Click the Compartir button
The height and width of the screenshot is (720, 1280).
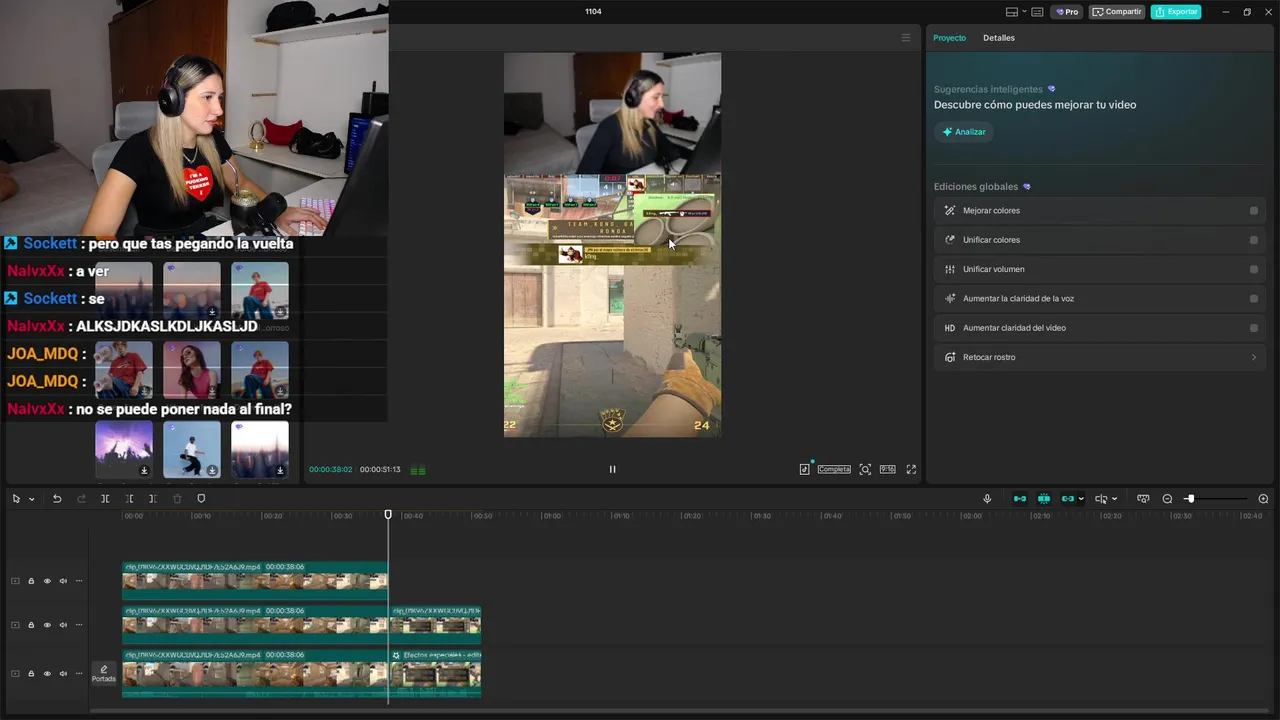(1117, 12)
